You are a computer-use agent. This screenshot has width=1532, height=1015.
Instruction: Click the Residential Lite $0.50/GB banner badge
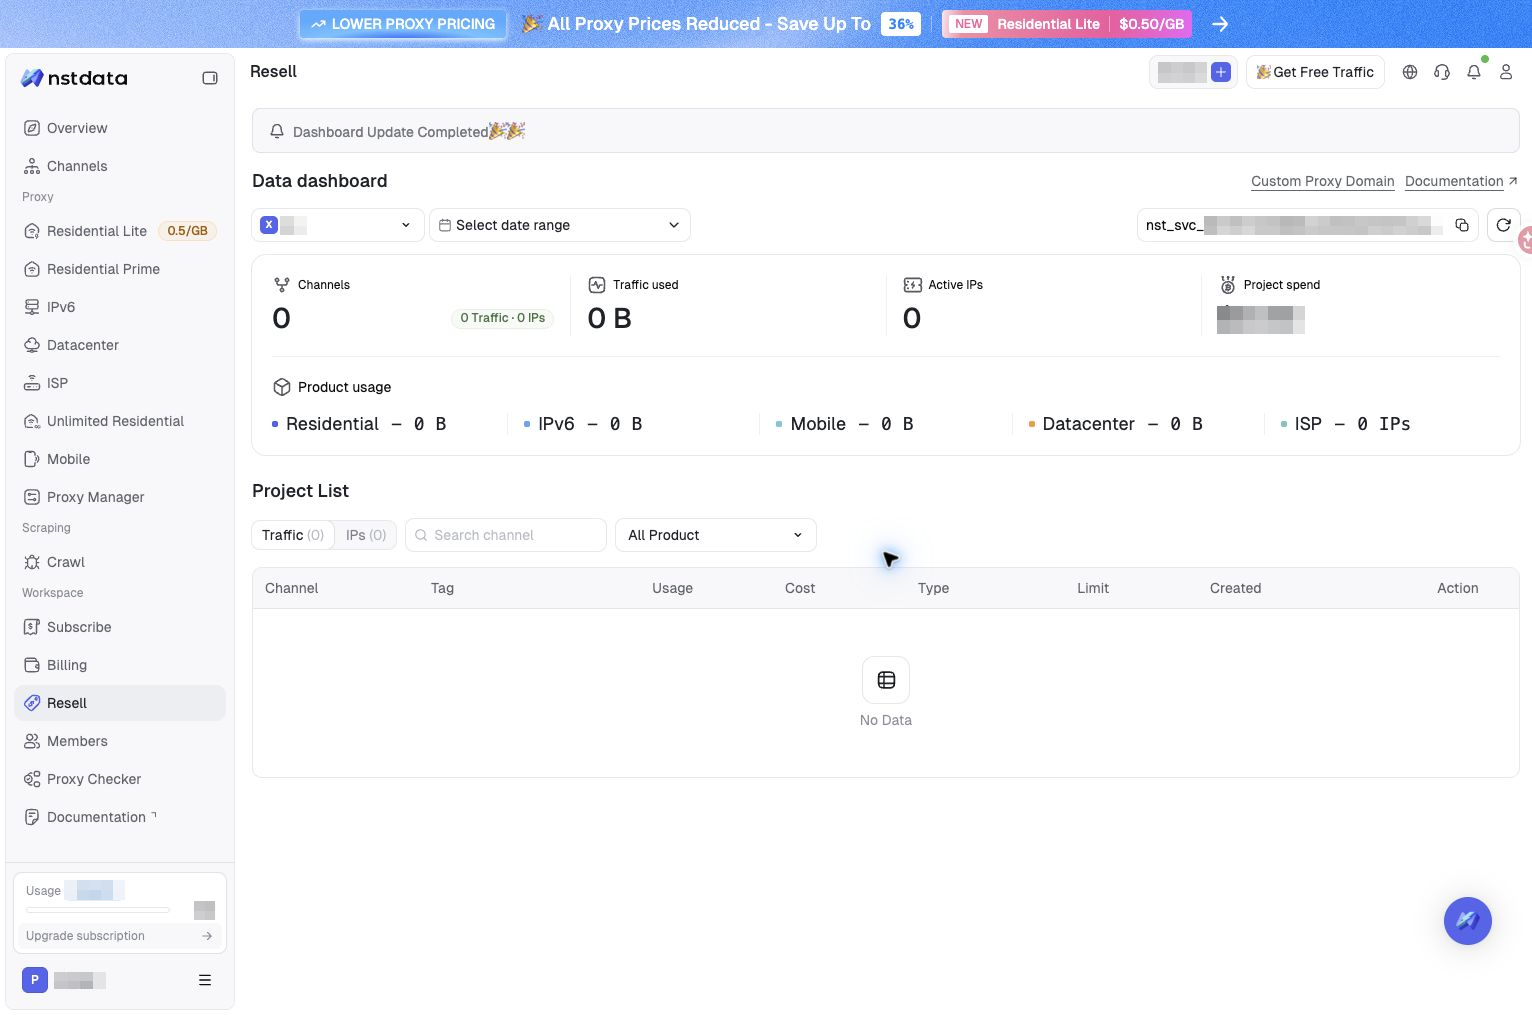[1067, 24]
